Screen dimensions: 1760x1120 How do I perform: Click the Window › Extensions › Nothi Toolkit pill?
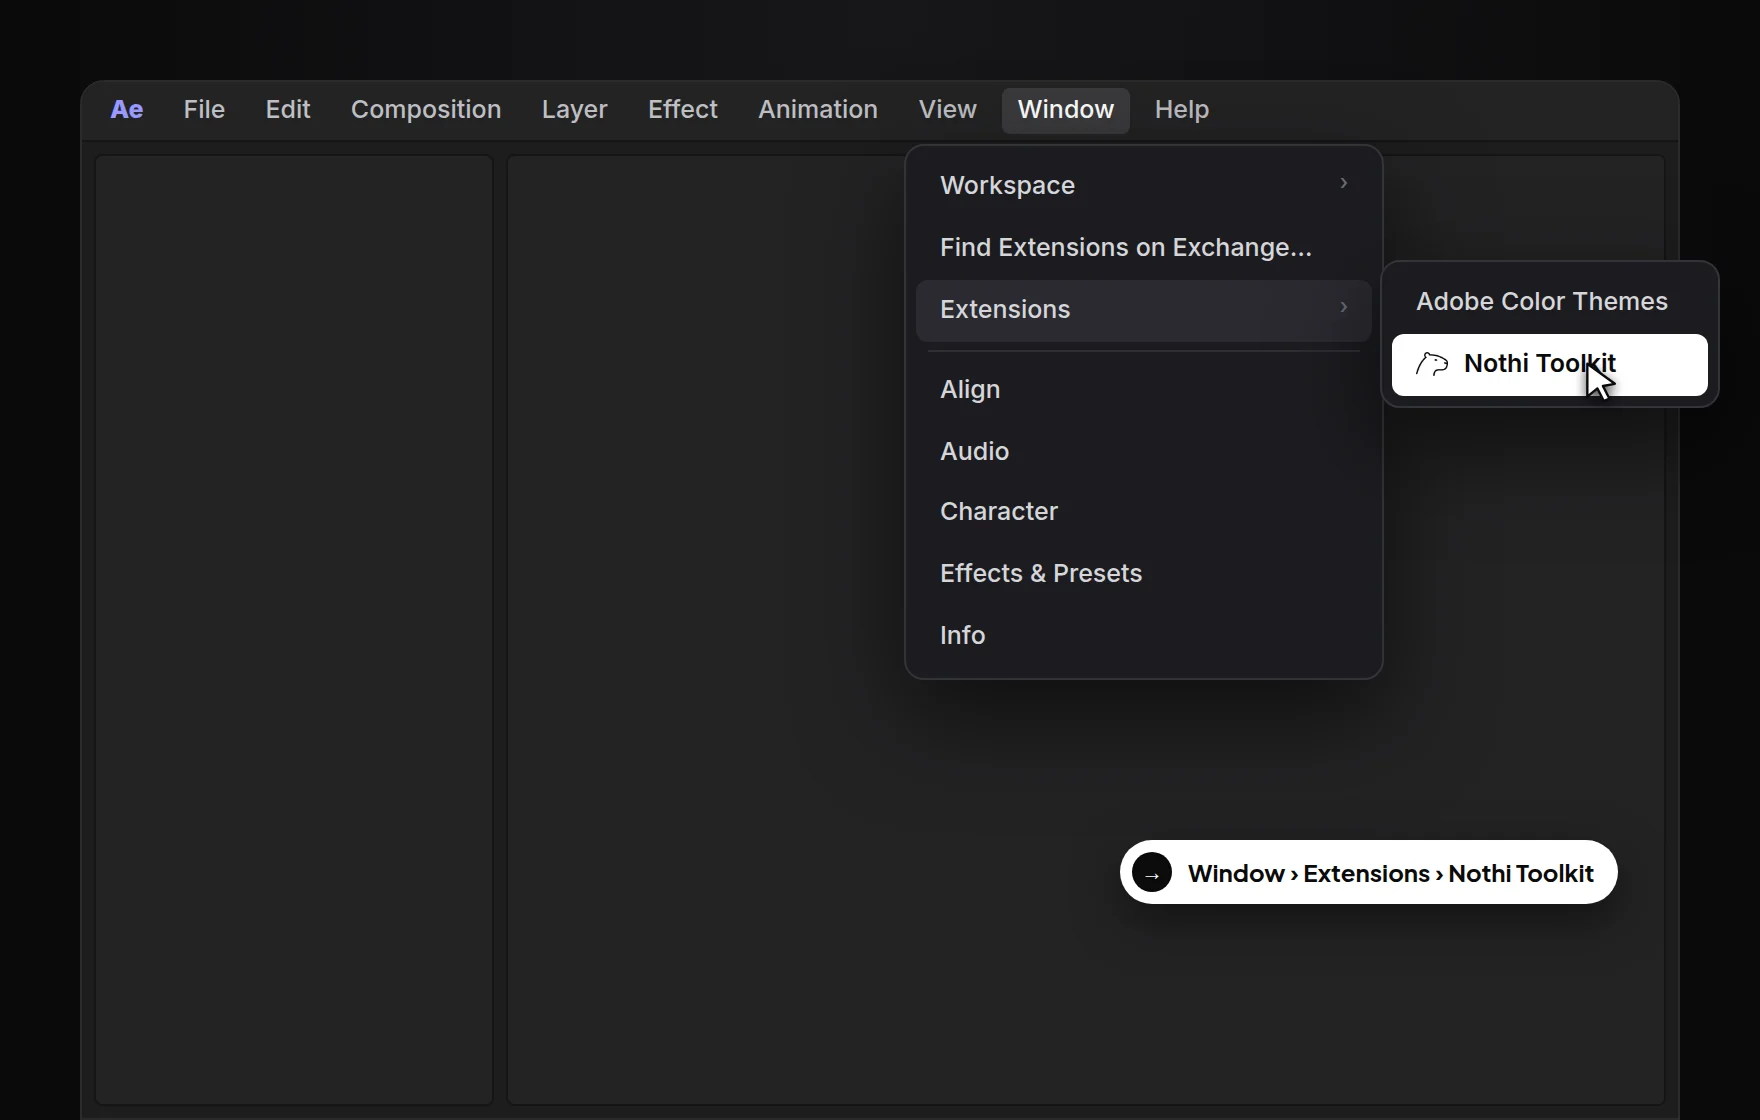click(x=1369, y=872)
